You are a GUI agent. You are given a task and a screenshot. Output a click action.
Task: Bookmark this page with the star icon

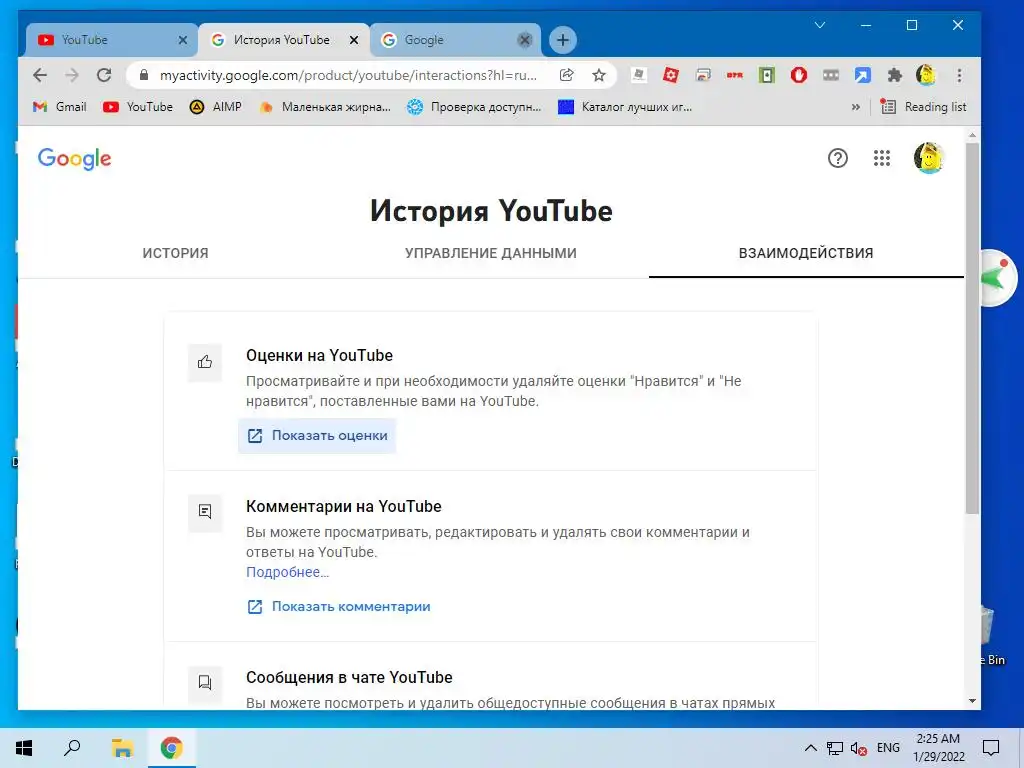click(599, 75)
